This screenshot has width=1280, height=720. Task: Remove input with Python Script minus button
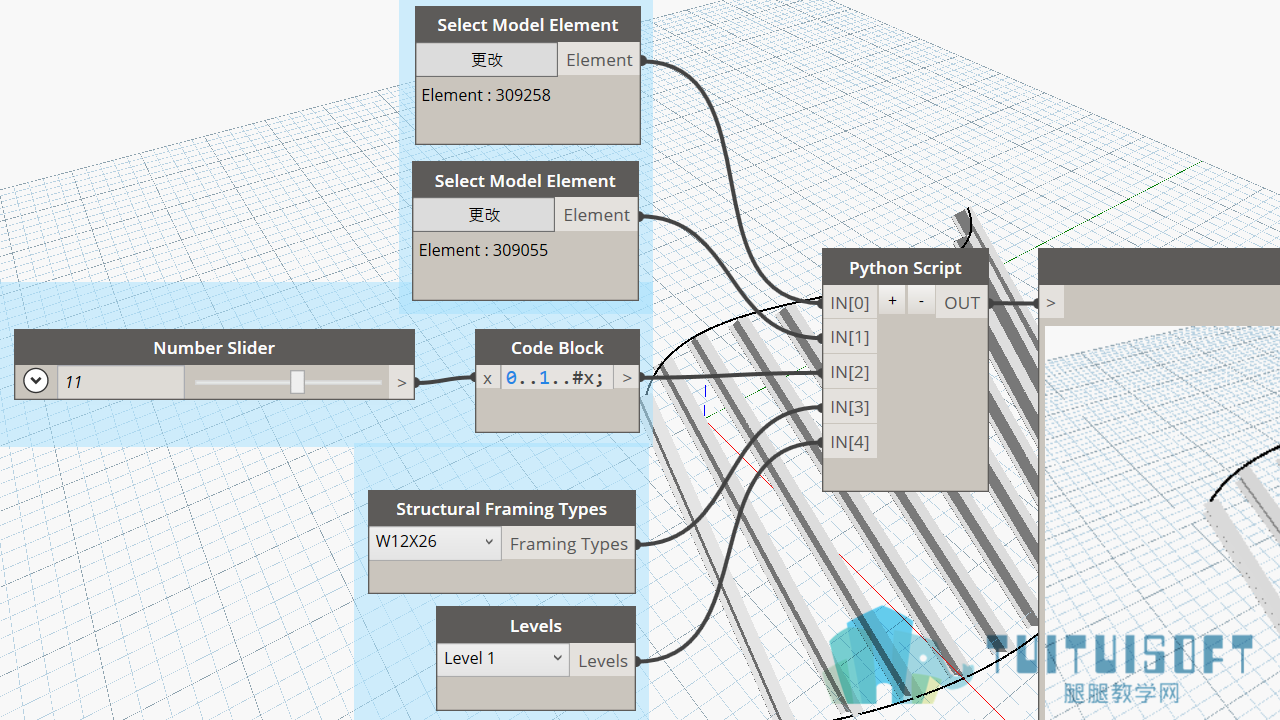921,301
